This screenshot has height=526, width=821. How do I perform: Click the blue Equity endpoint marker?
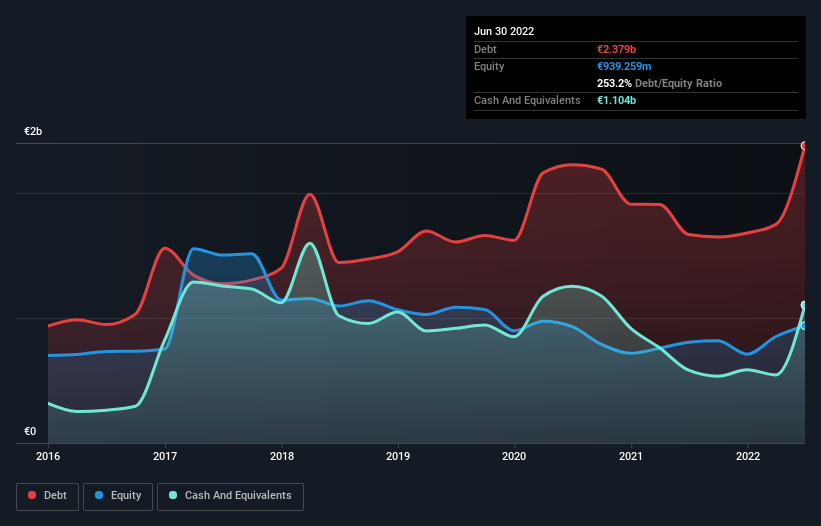click(x=804, y=326)
